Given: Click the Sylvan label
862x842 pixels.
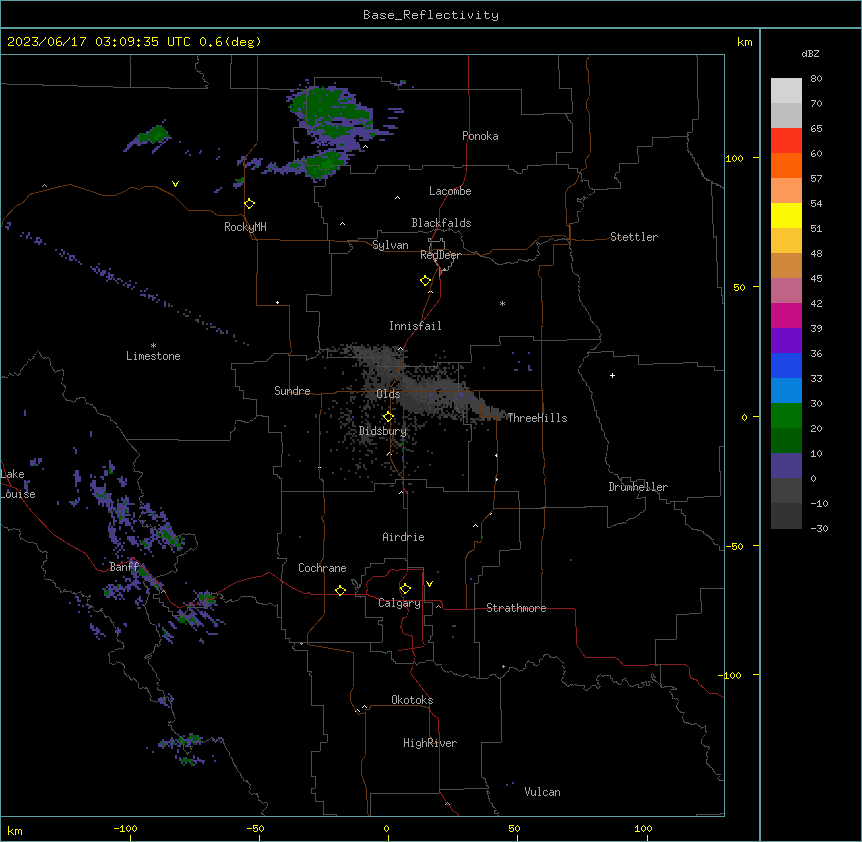Looking at the screenshot, I should (390, 245).
